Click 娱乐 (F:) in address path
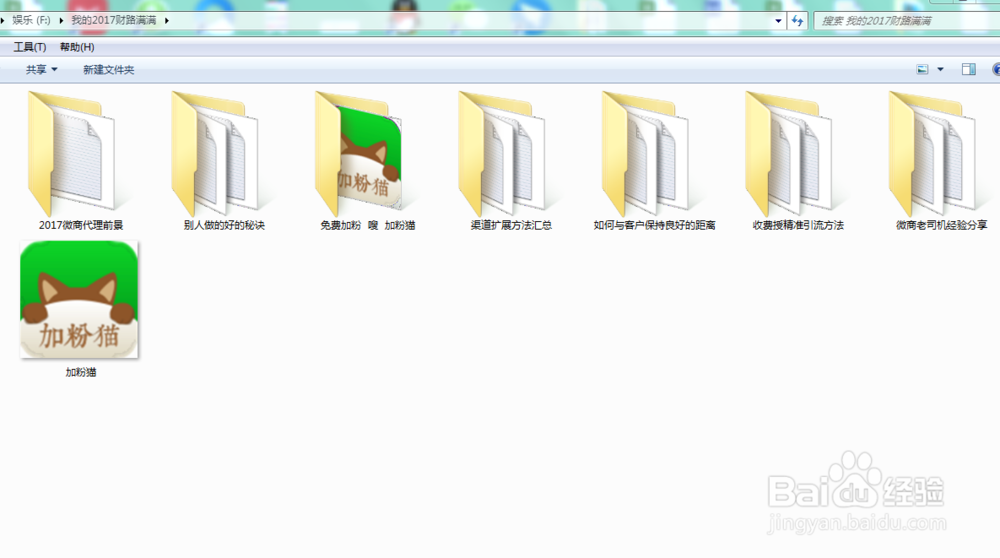Image resolution: width=1000 pixels, height=558 pixels. 31,20
